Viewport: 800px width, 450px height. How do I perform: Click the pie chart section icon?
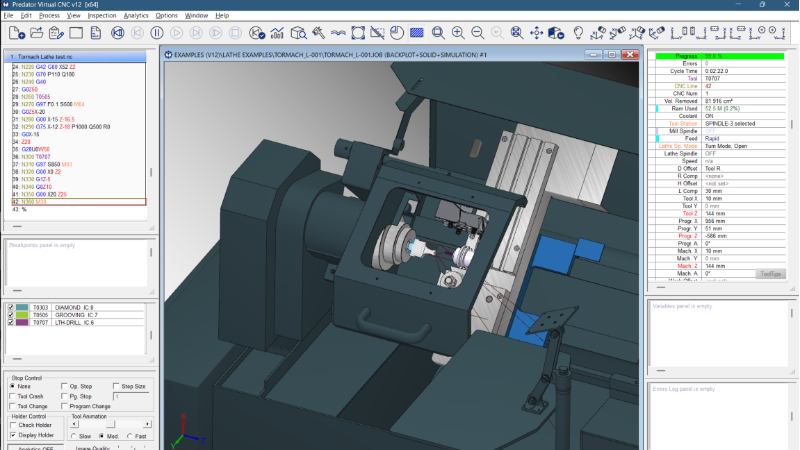coord(397,33)
